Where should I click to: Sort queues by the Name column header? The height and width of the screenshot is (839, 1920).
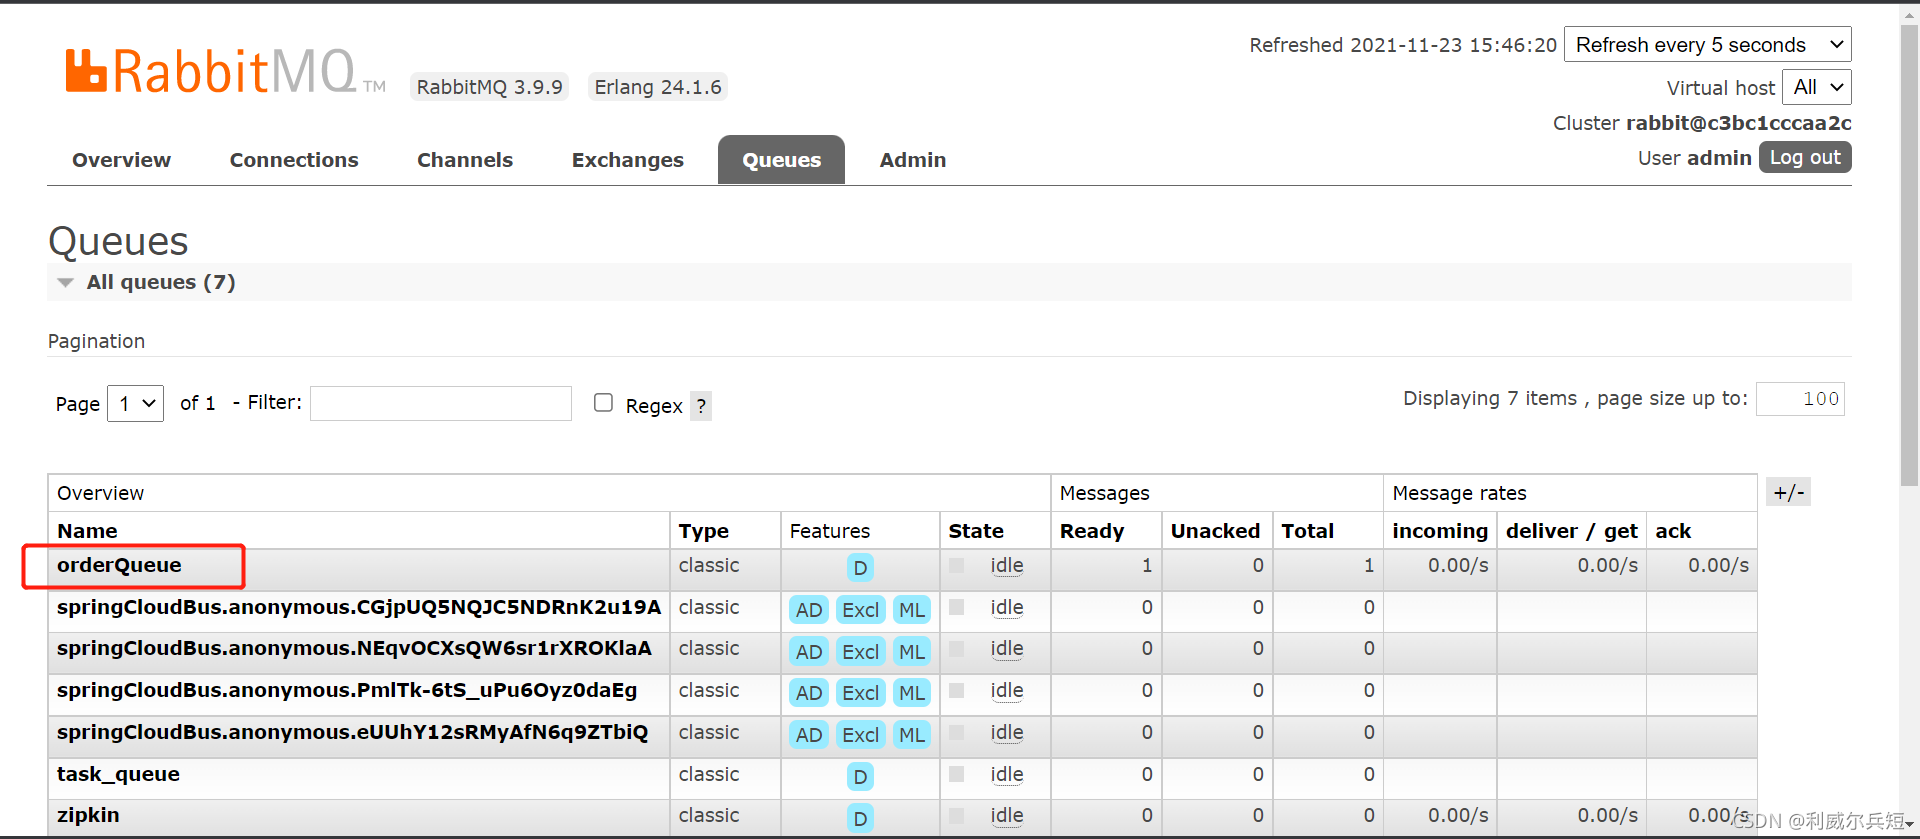(x=87, y=531)
